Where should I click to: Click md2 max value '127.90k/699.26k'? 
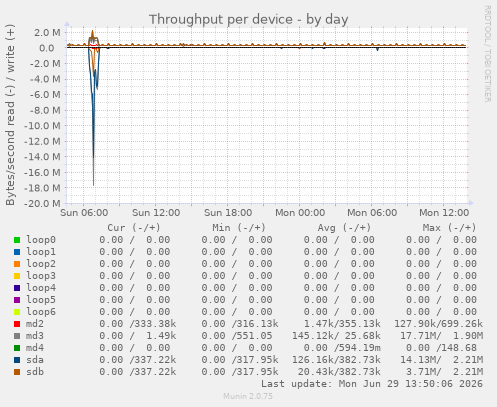439,324
